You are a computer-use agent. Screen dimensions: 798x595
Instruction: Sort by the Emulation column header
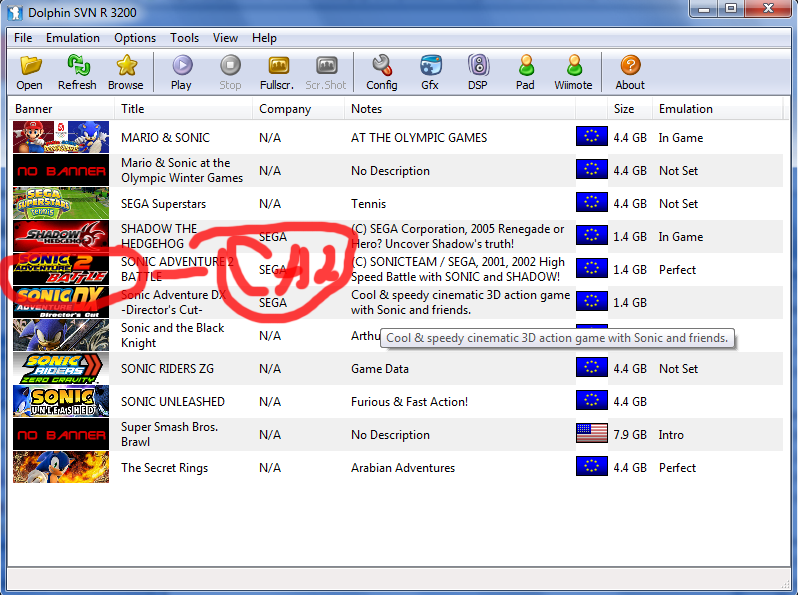pyautogui.click(x=717, y=109)
